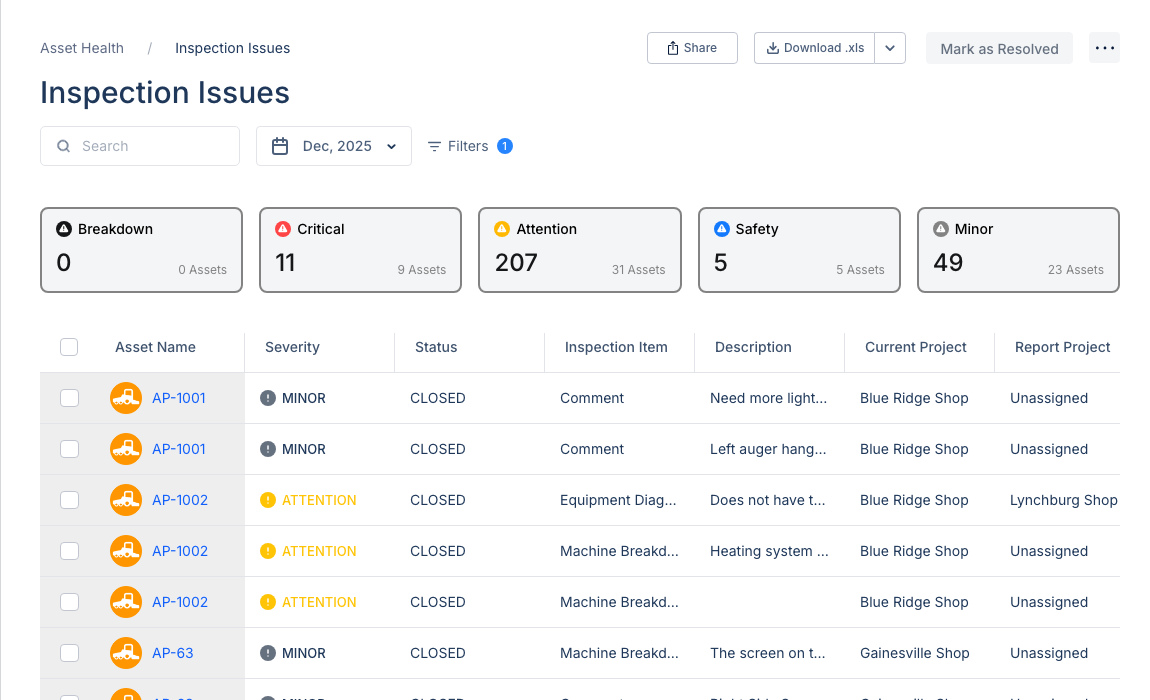
Task: Click the Minor gray warning icon
Action: pyautogui.click(x=940, y=229)
